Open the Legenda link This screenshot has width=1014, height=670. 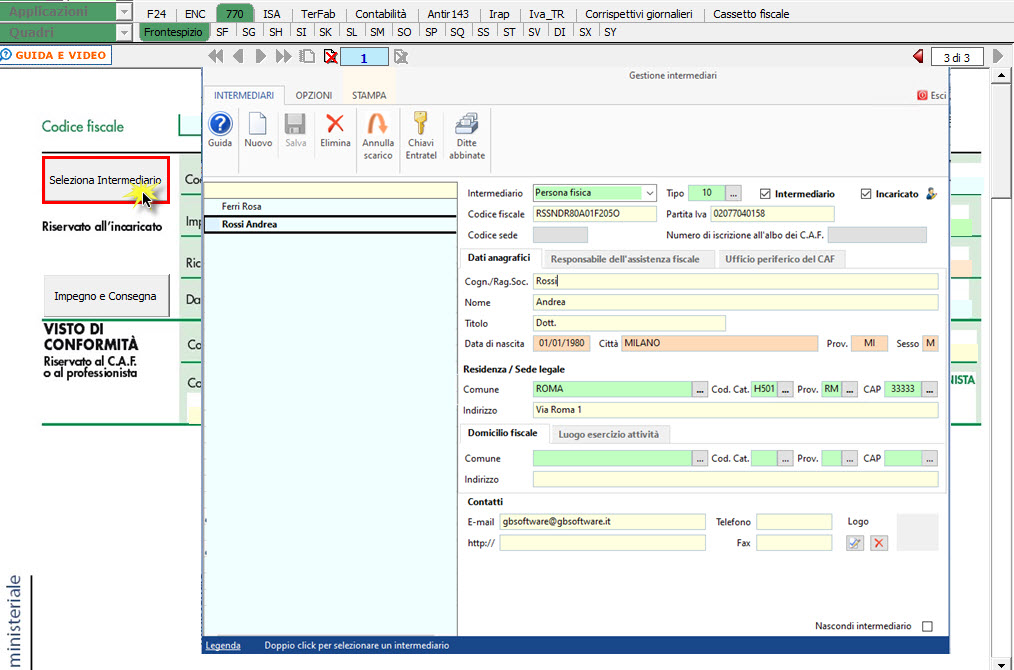point(223,645)
